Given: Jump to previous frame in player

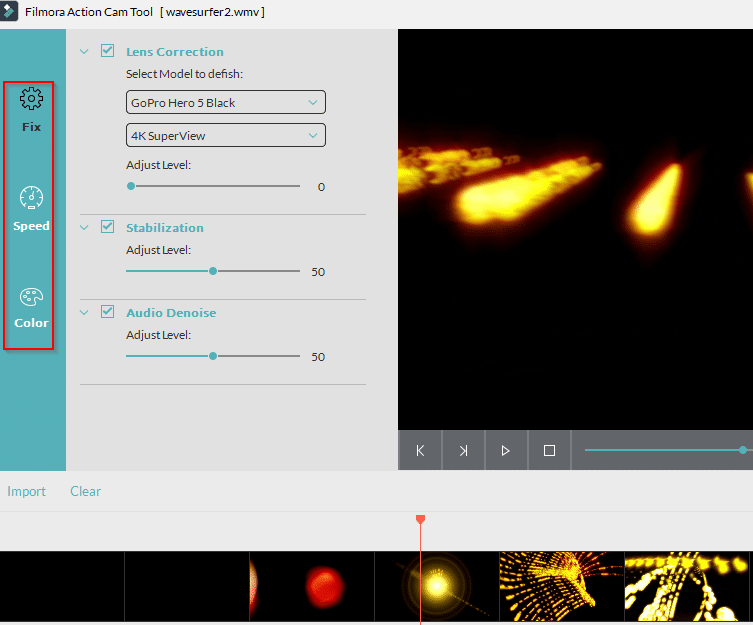Looking at the screenshot, I should (x=420, y=450).
